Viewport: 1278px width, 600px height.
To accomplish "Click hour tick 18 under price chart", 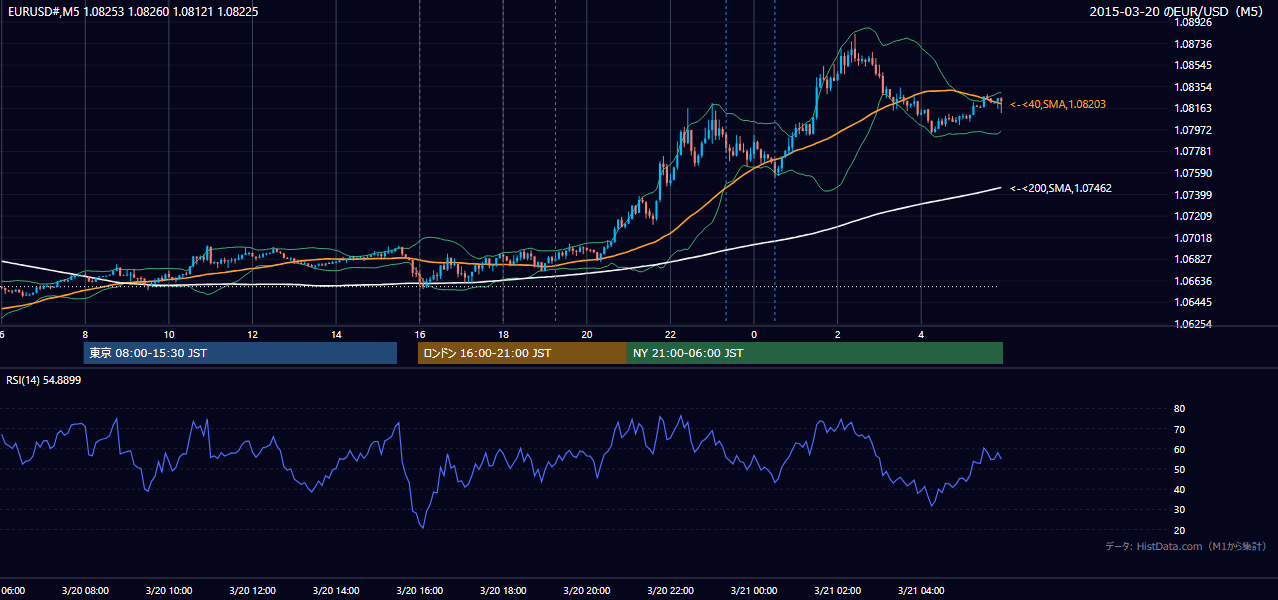I will pyautogui.click(x=503, y=334).
